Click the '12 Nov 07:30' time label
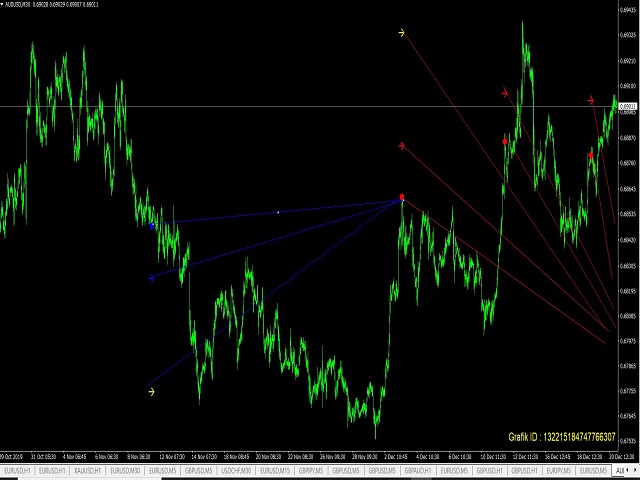The width and height of the screenshot is (640, 480). click(x=172, y=456)
